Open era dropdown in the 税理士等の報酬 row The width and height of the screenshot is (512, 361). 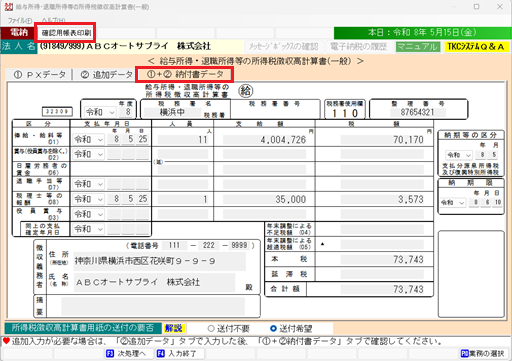[88, 199]
